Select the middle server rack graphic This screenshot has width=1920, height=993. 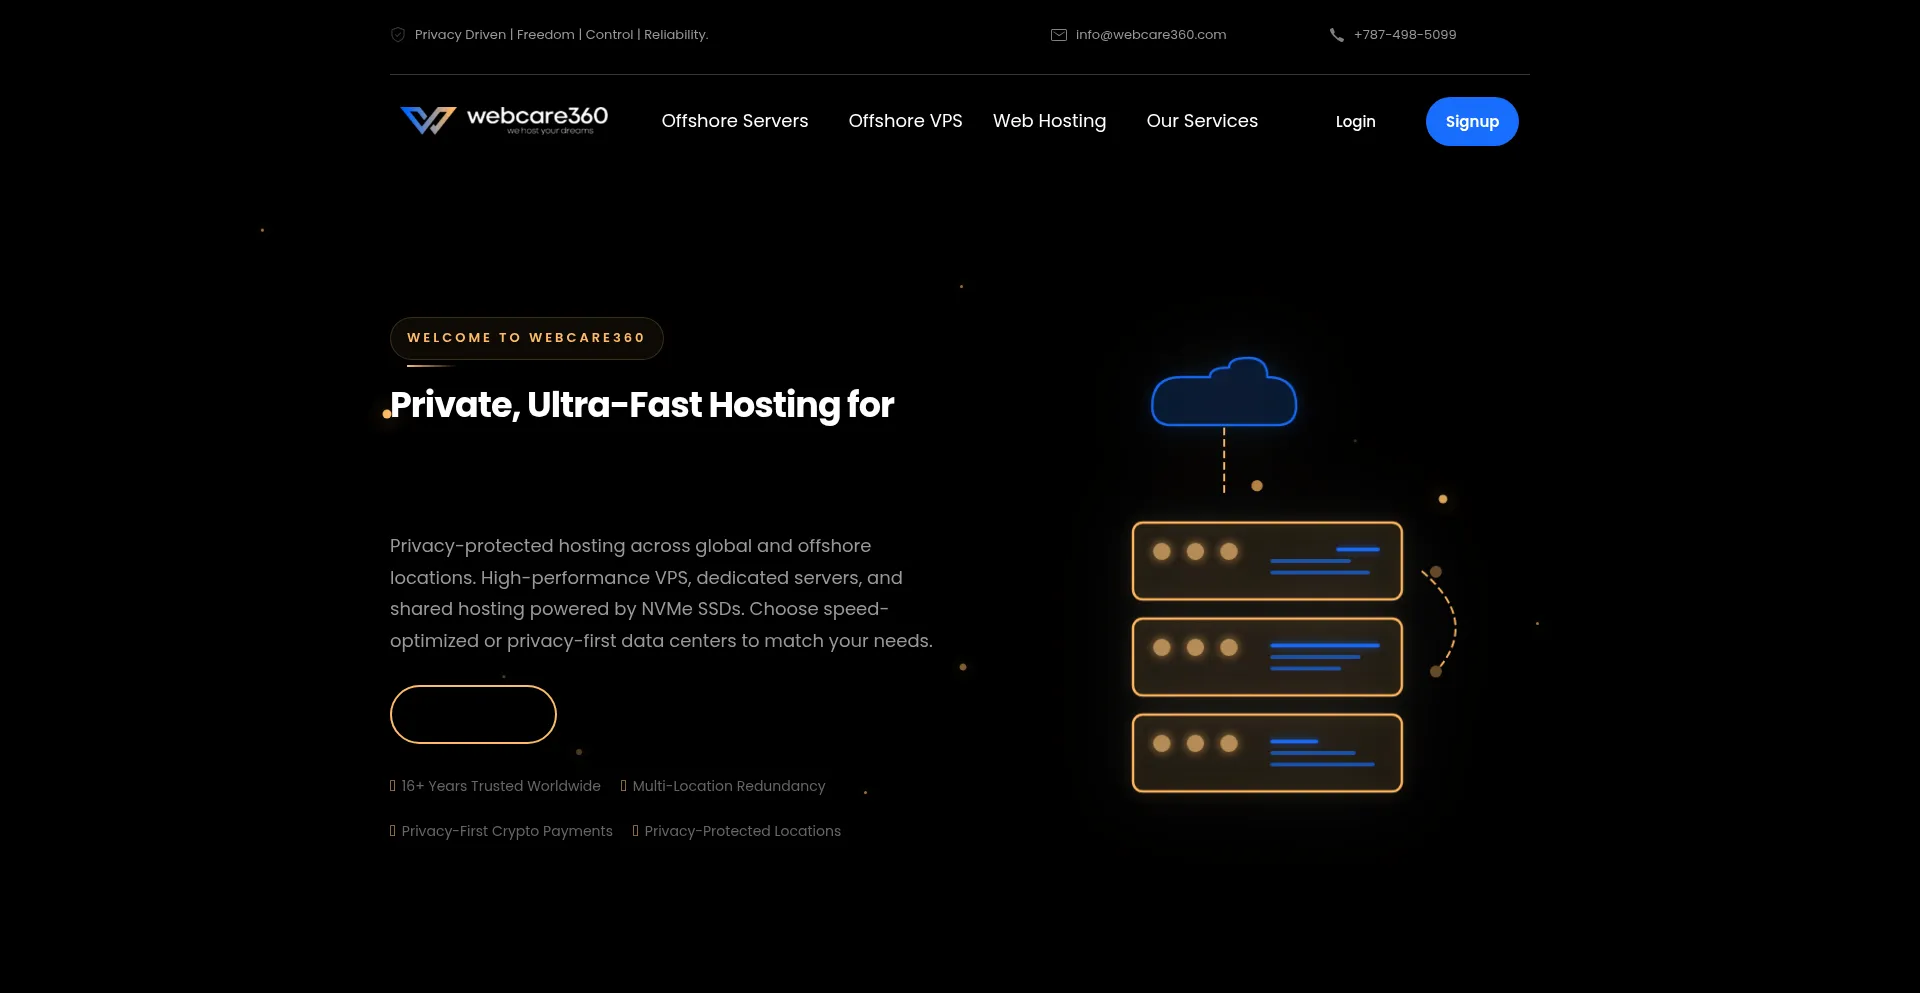click(x=1267, y=657)
